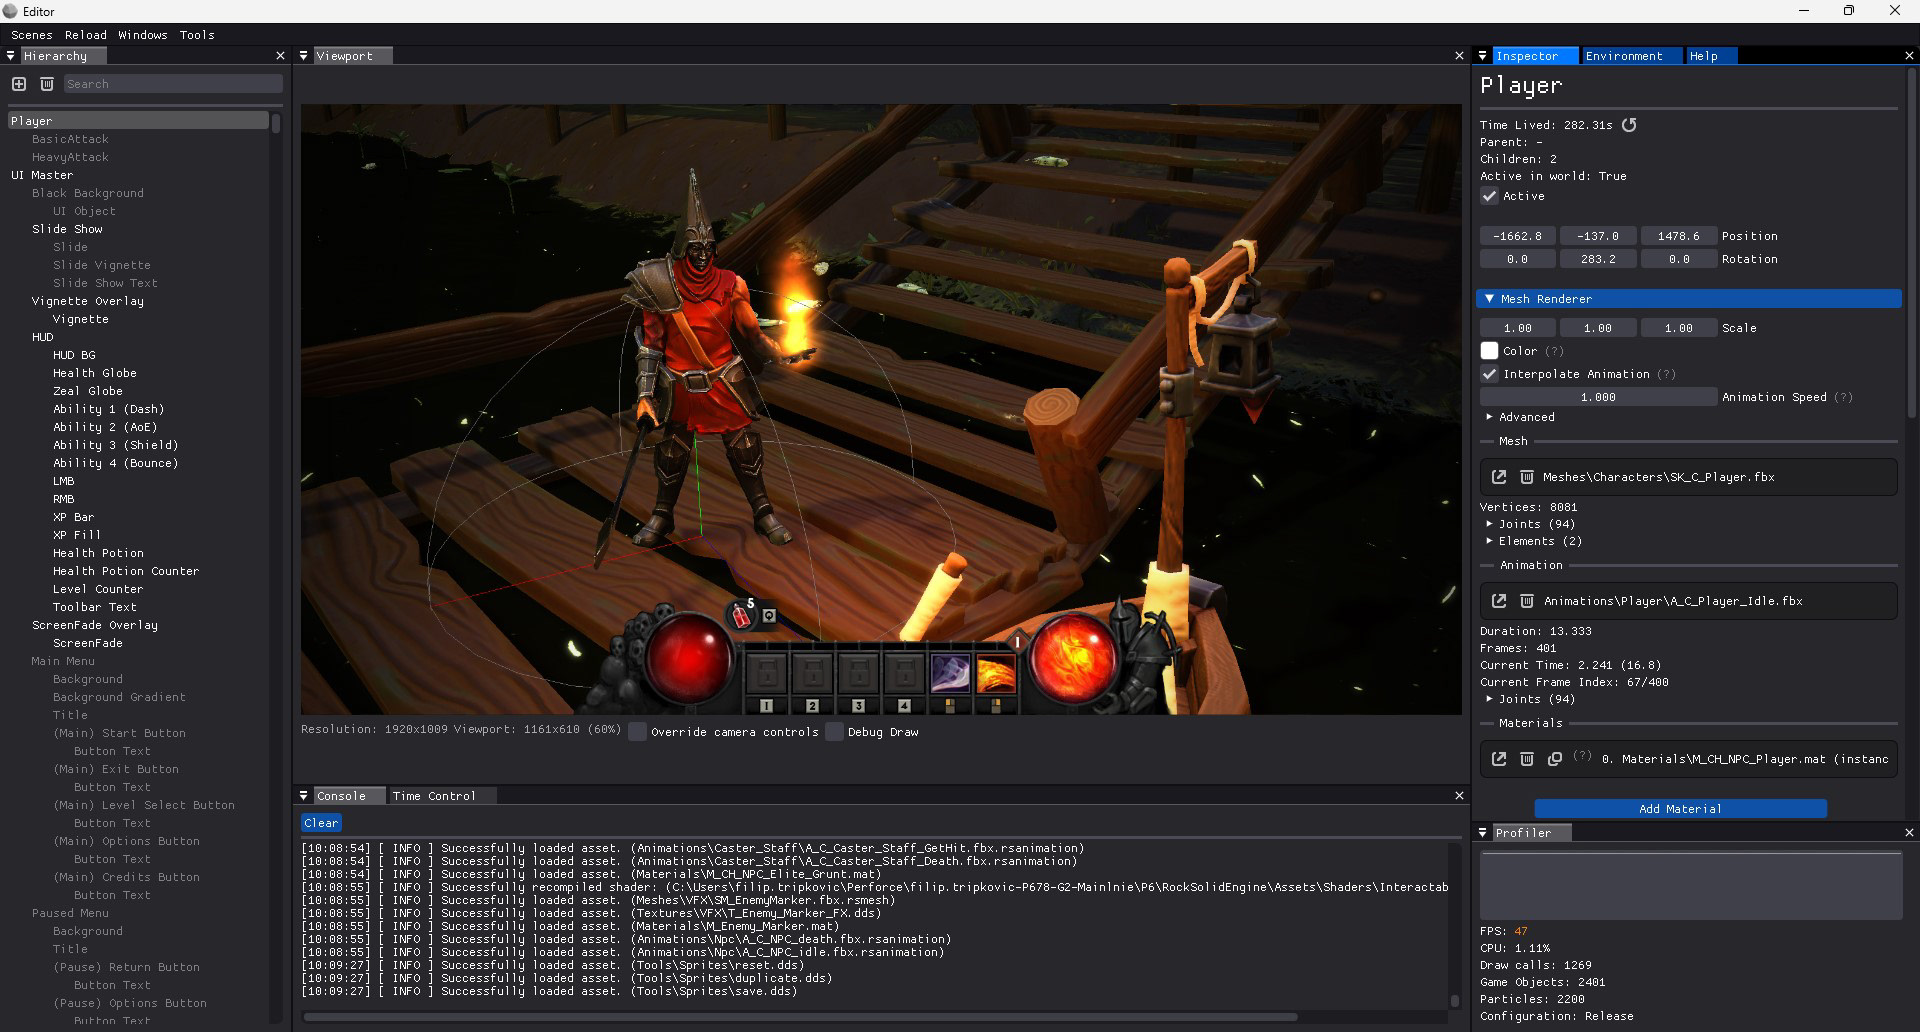Open the A_C_Player_Idle.fbx animation link icon
1920x1032 pixels.
[x=1499, y=601]
